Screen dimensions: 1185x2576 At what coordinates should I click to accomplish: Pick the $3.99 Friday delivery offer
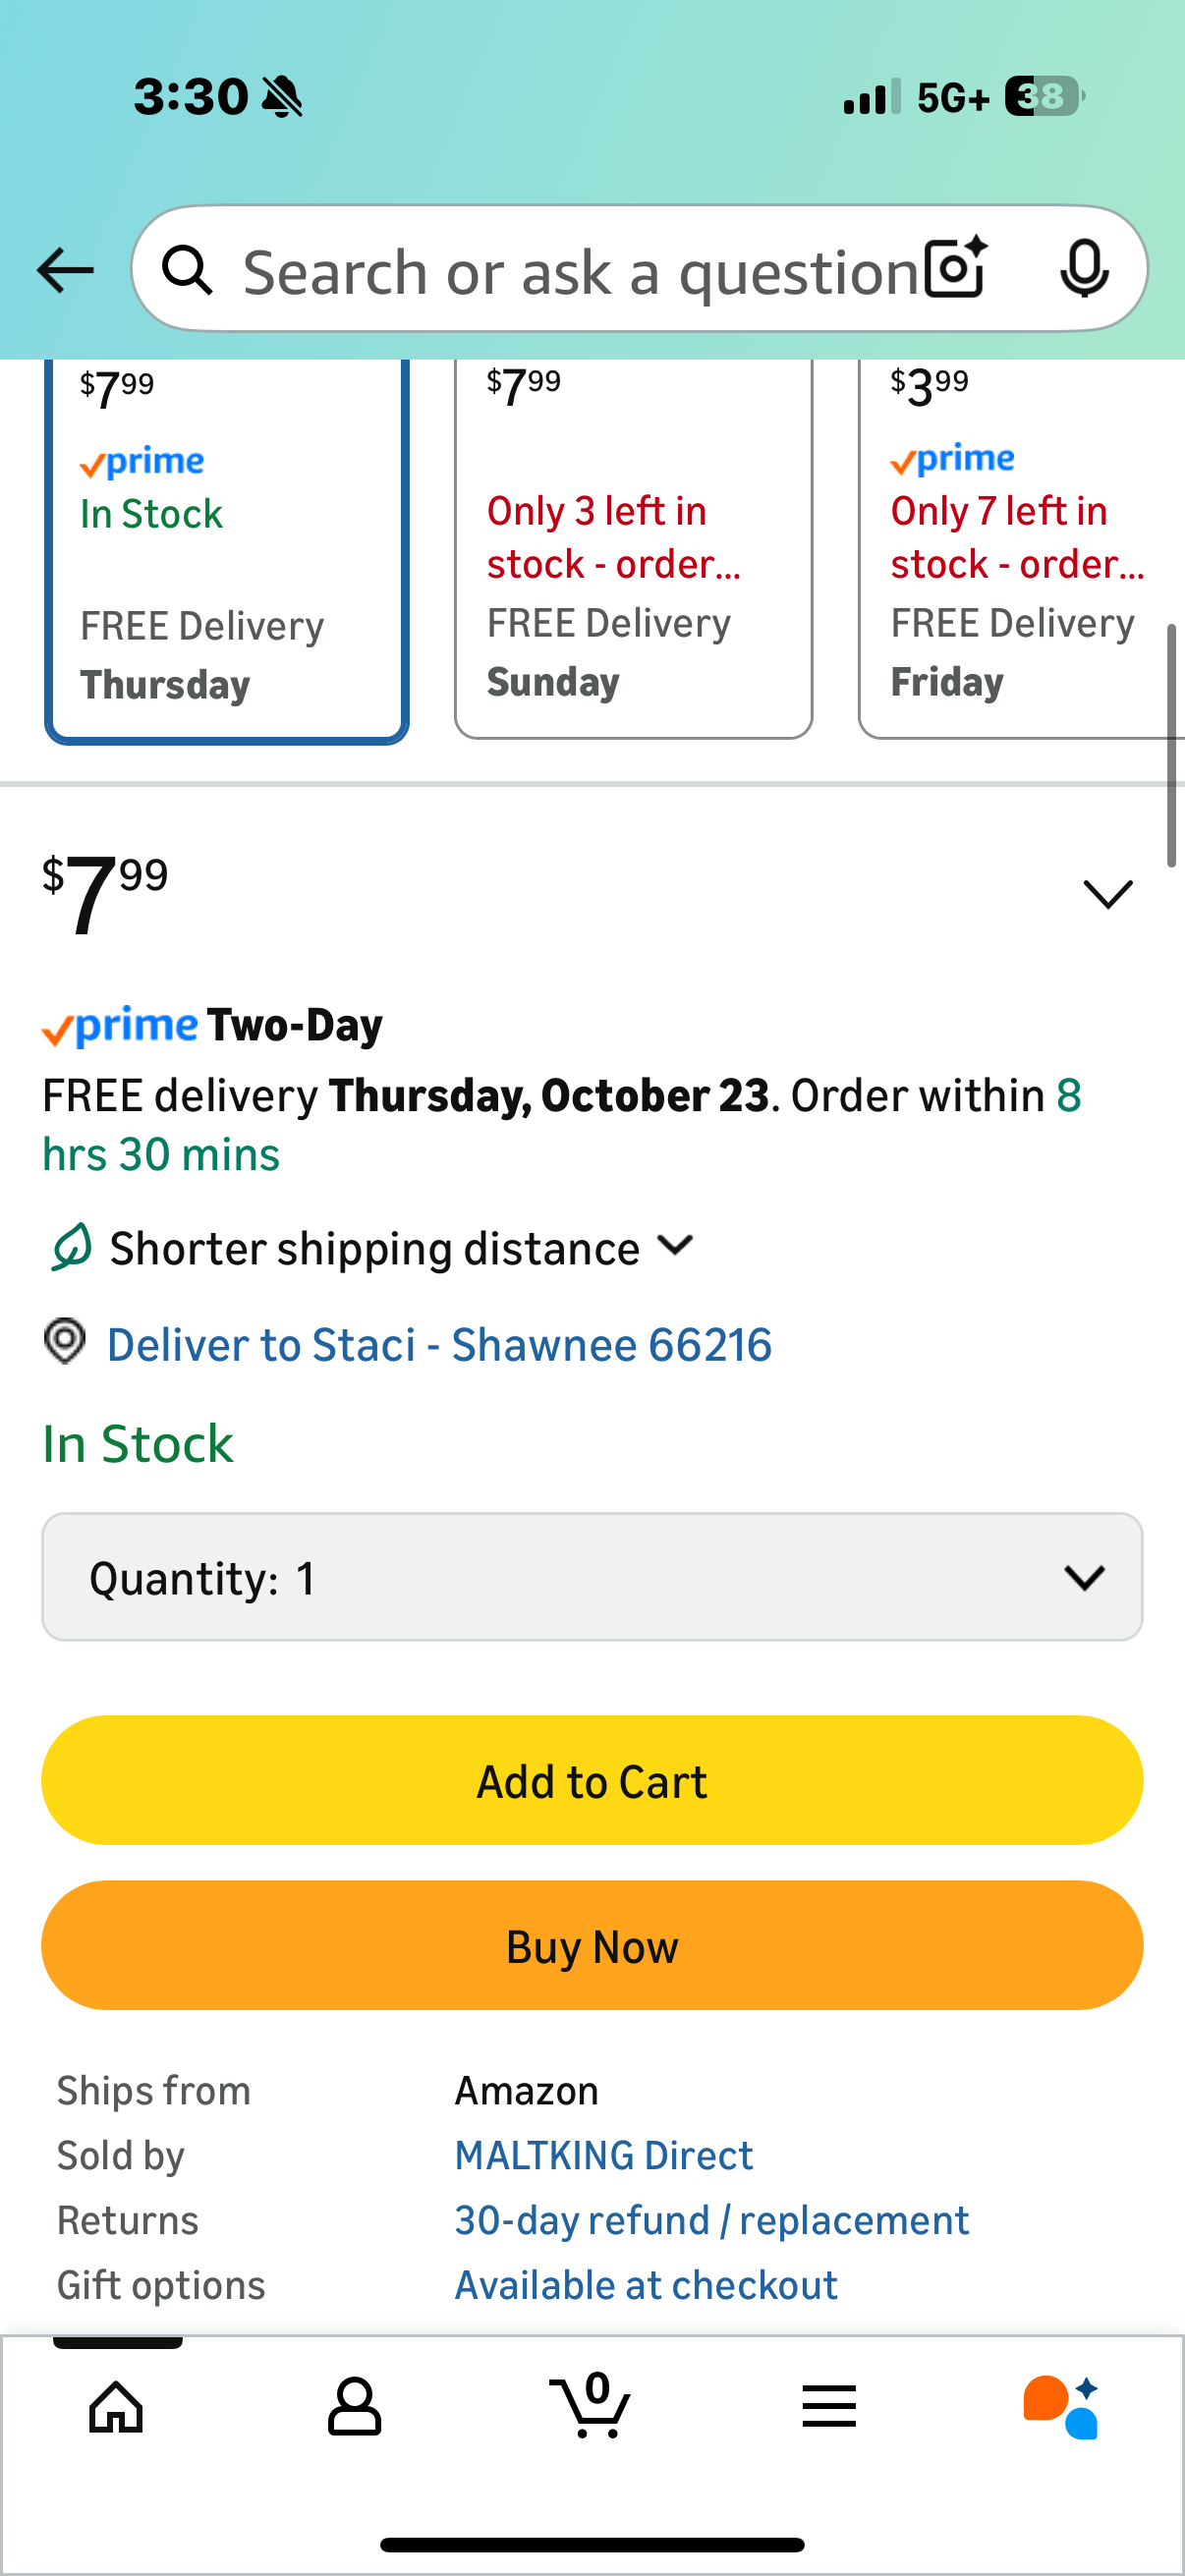click(1020, 550)
